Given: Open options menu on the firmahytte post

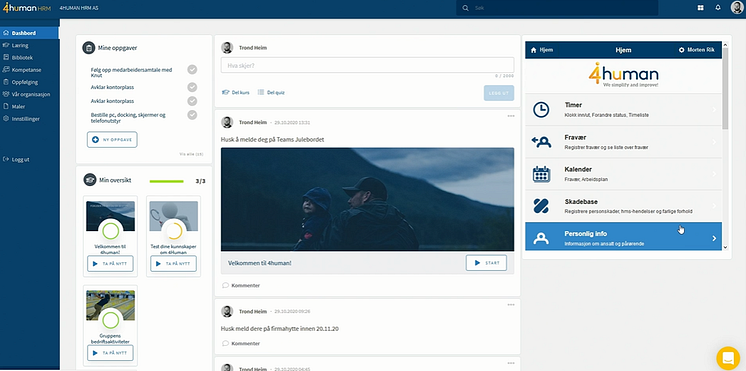Looking at the screenshot, I should [511, 305].
